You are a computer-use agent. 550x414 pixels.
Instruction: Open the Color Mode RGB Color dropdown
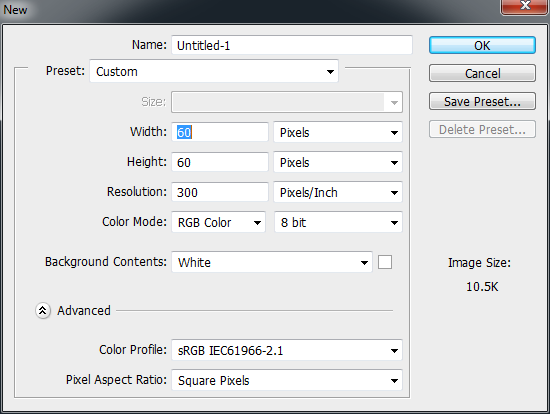(218, 222)
